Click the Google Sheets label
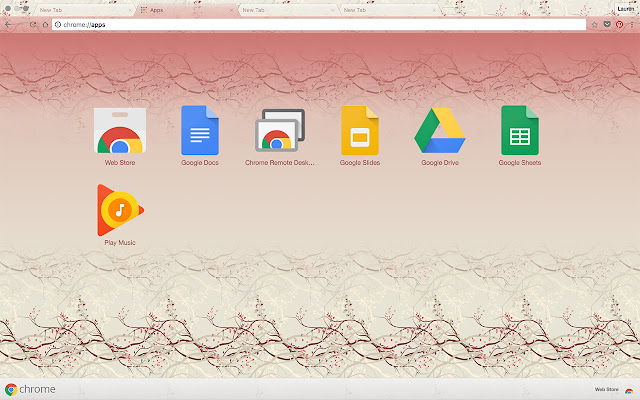This screenshot has height=400, width=640. [520, 162]
